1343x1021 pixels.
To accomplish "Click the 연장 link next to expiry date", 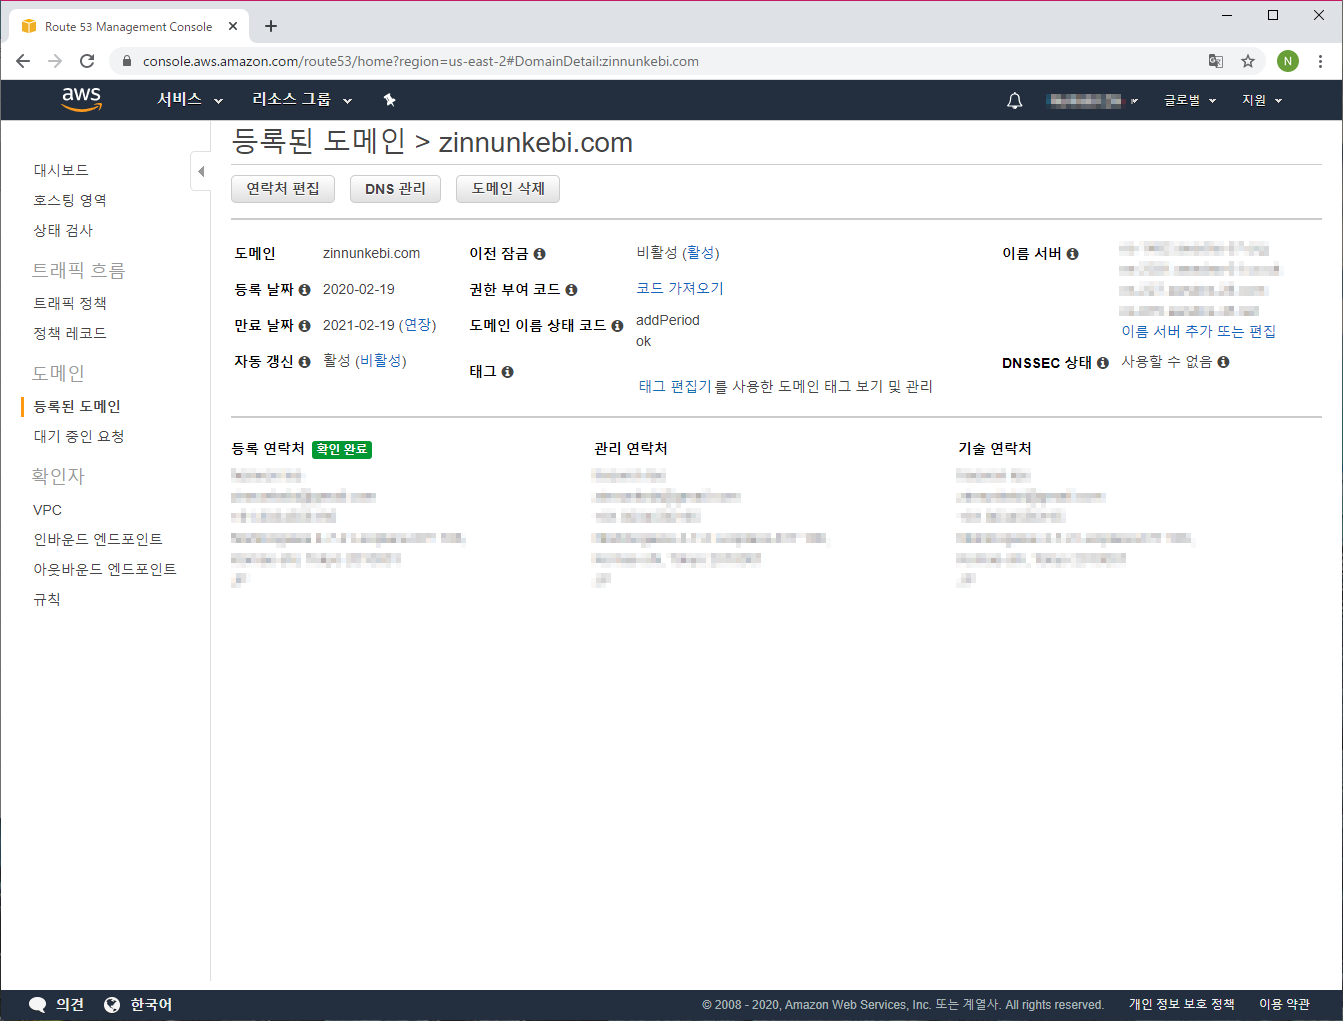I will coord(418,326).
